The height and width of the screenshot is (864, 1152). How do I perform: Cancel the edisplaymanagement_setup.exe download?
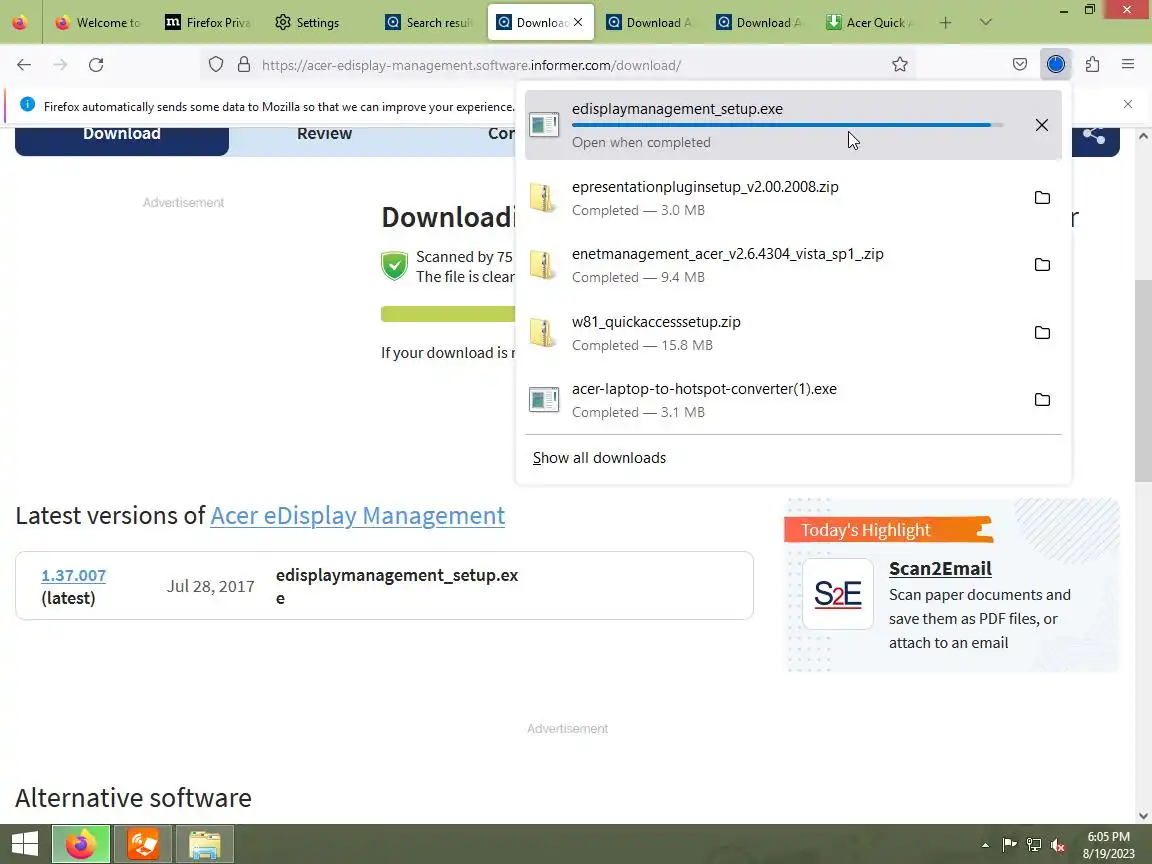[1041, 125]
